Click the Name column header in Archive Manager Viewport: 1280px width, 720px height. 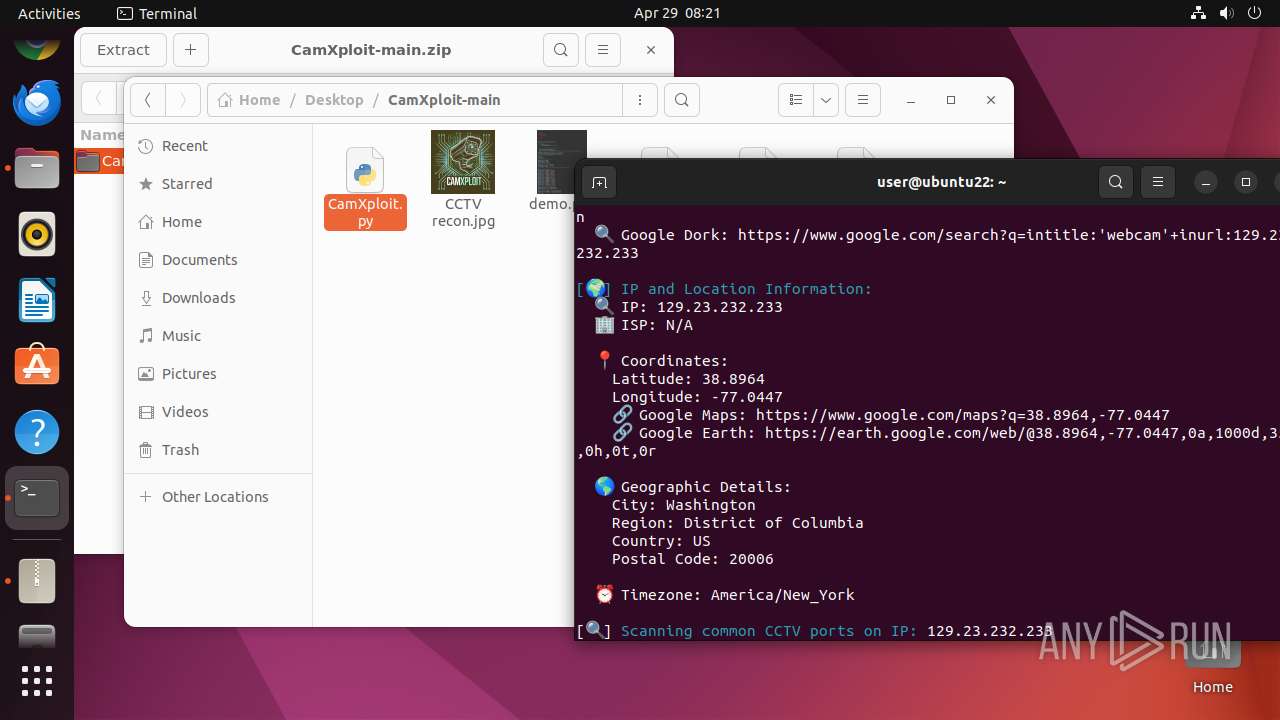(x=101, y=135)
